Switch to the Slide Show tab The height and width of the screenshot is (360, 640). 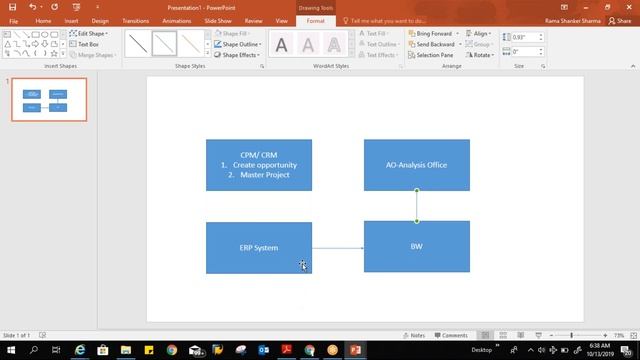[x=218, y=21]
